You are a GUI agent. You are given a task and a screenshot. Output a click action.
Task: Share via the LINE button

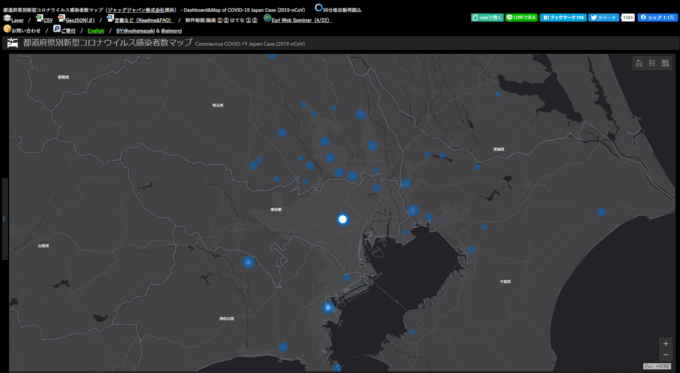tap(522, 17)
